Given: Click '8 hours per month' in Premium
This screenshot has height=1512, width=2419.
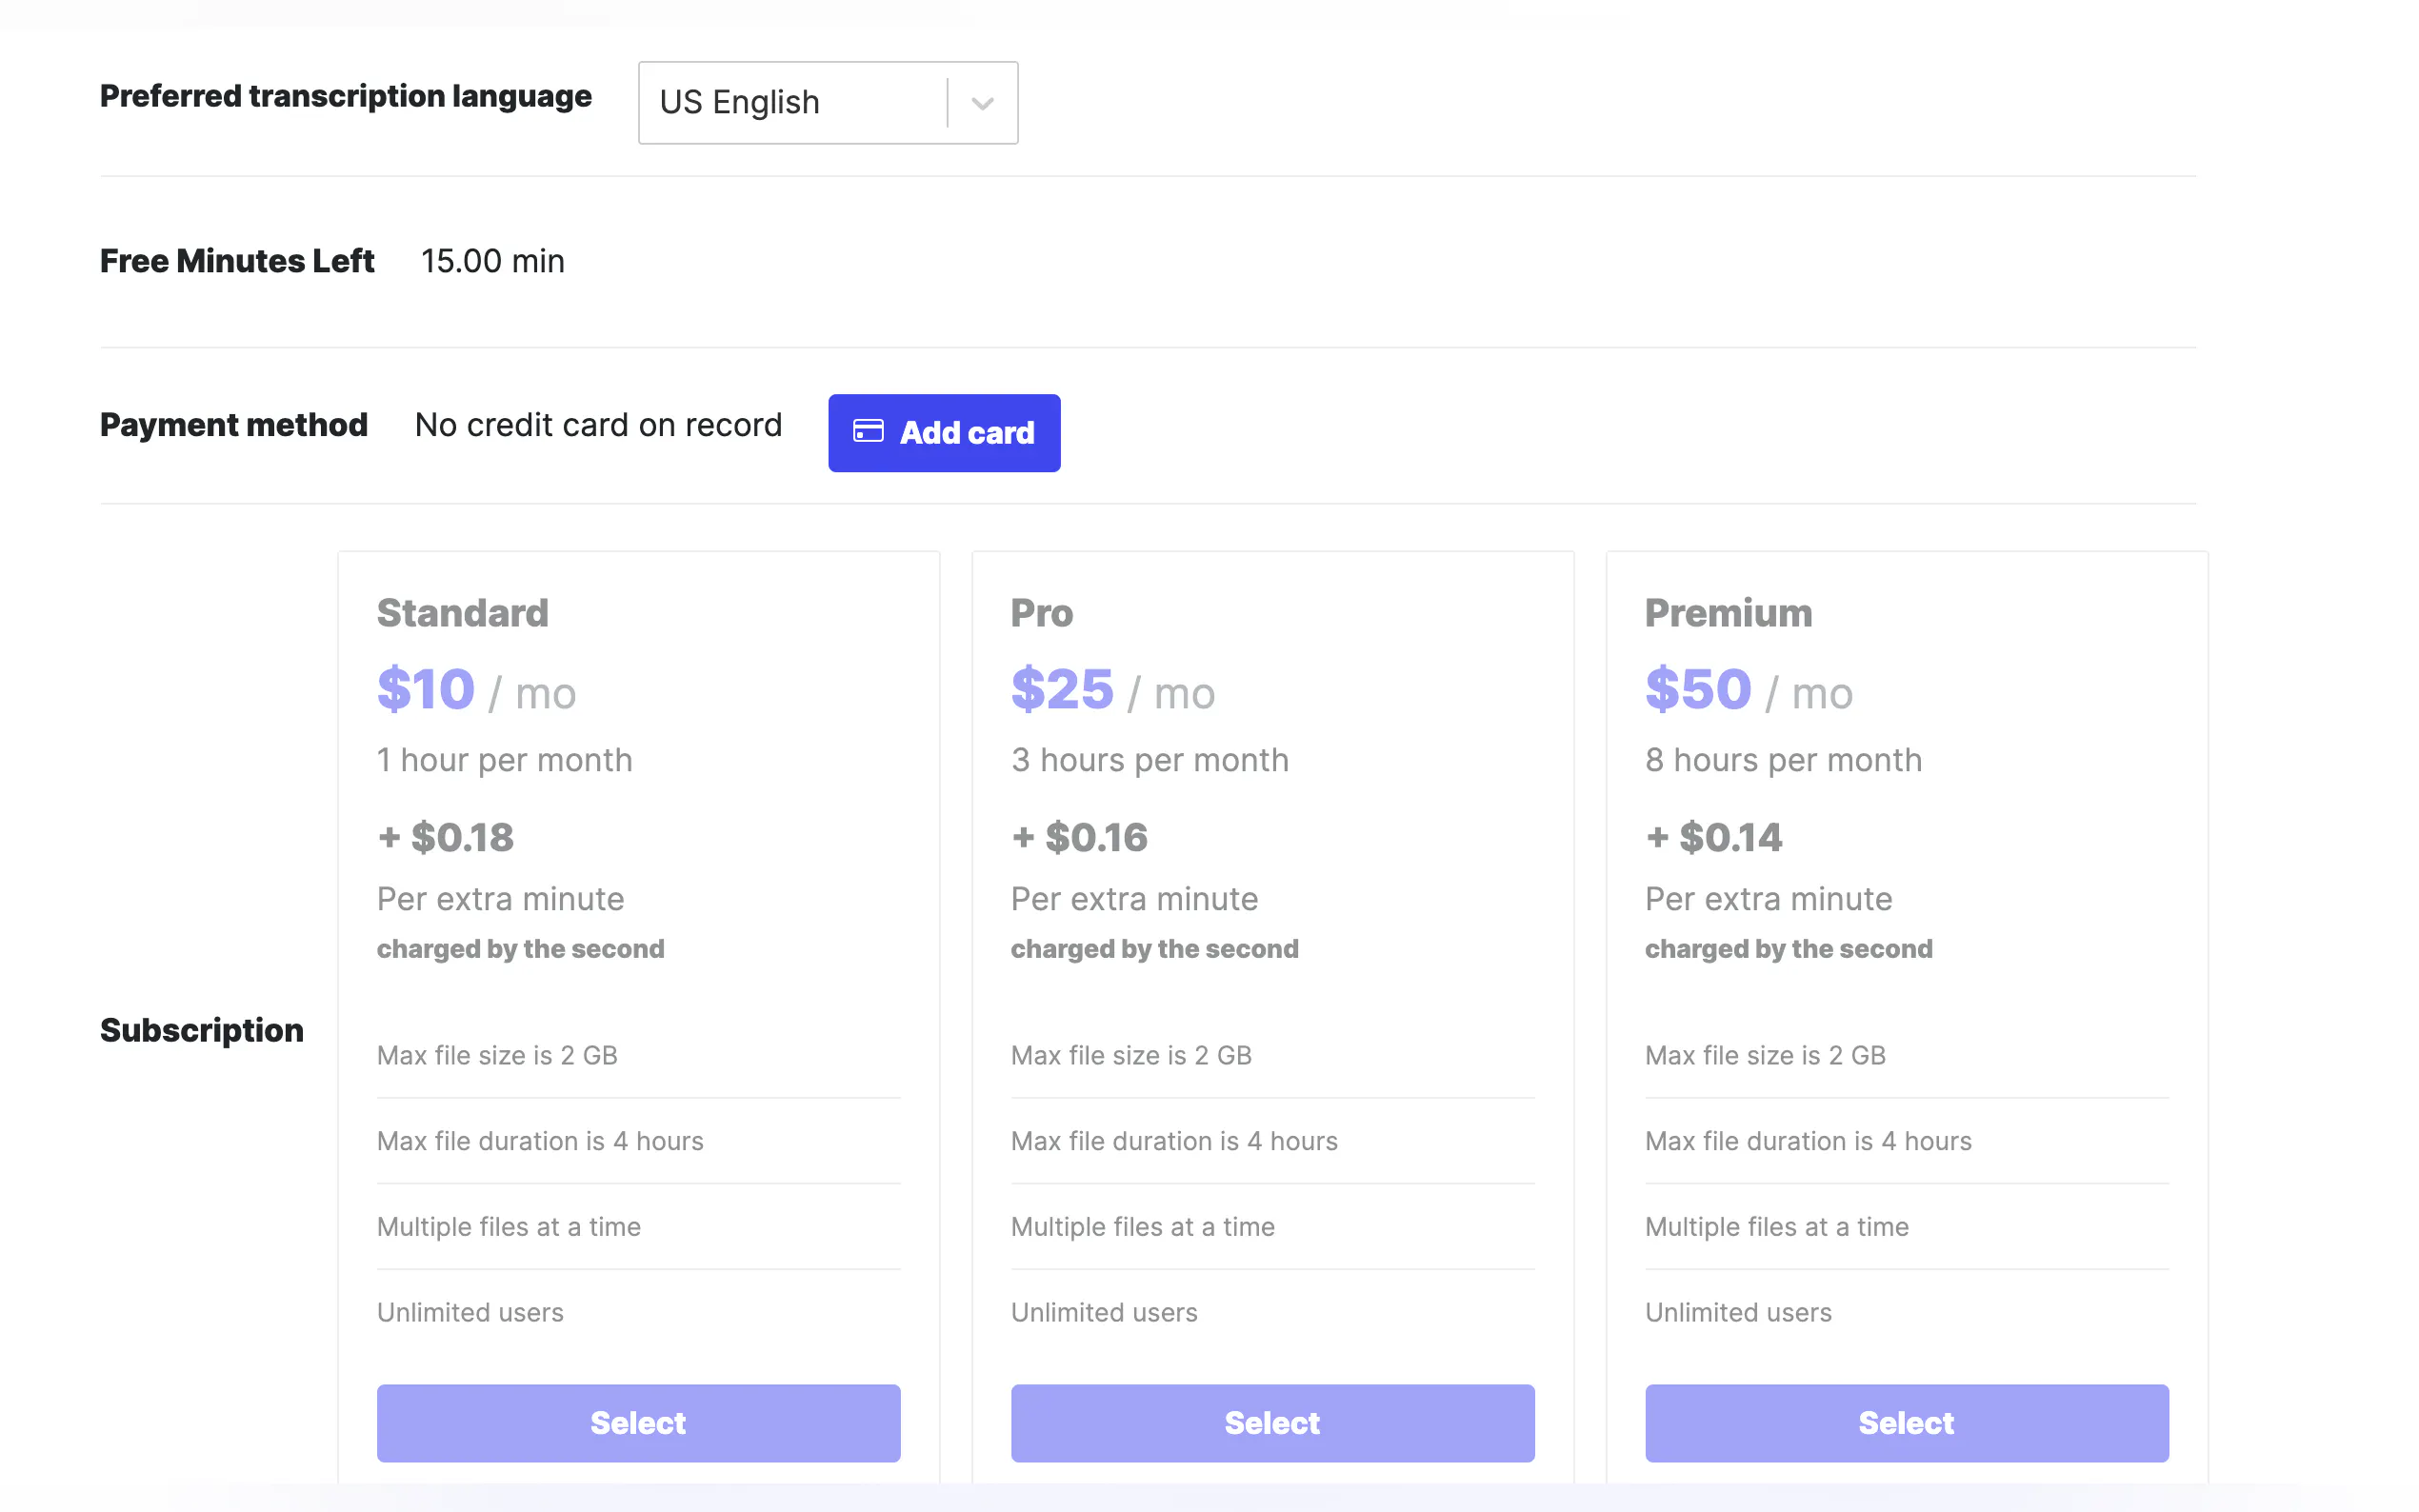Looking at the screenshot, I should coord(1783,760).
